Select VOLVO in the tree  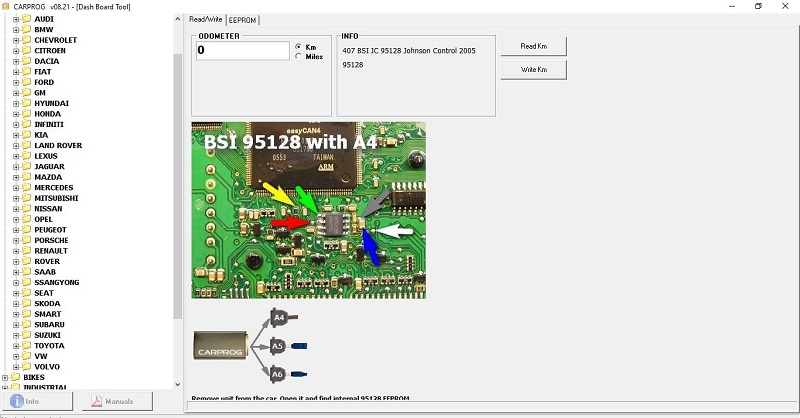click(47, 367)
